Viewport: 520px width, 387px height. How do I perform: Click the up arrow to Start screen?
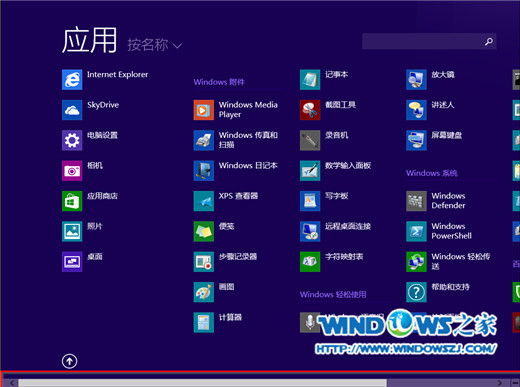[69, 361]
